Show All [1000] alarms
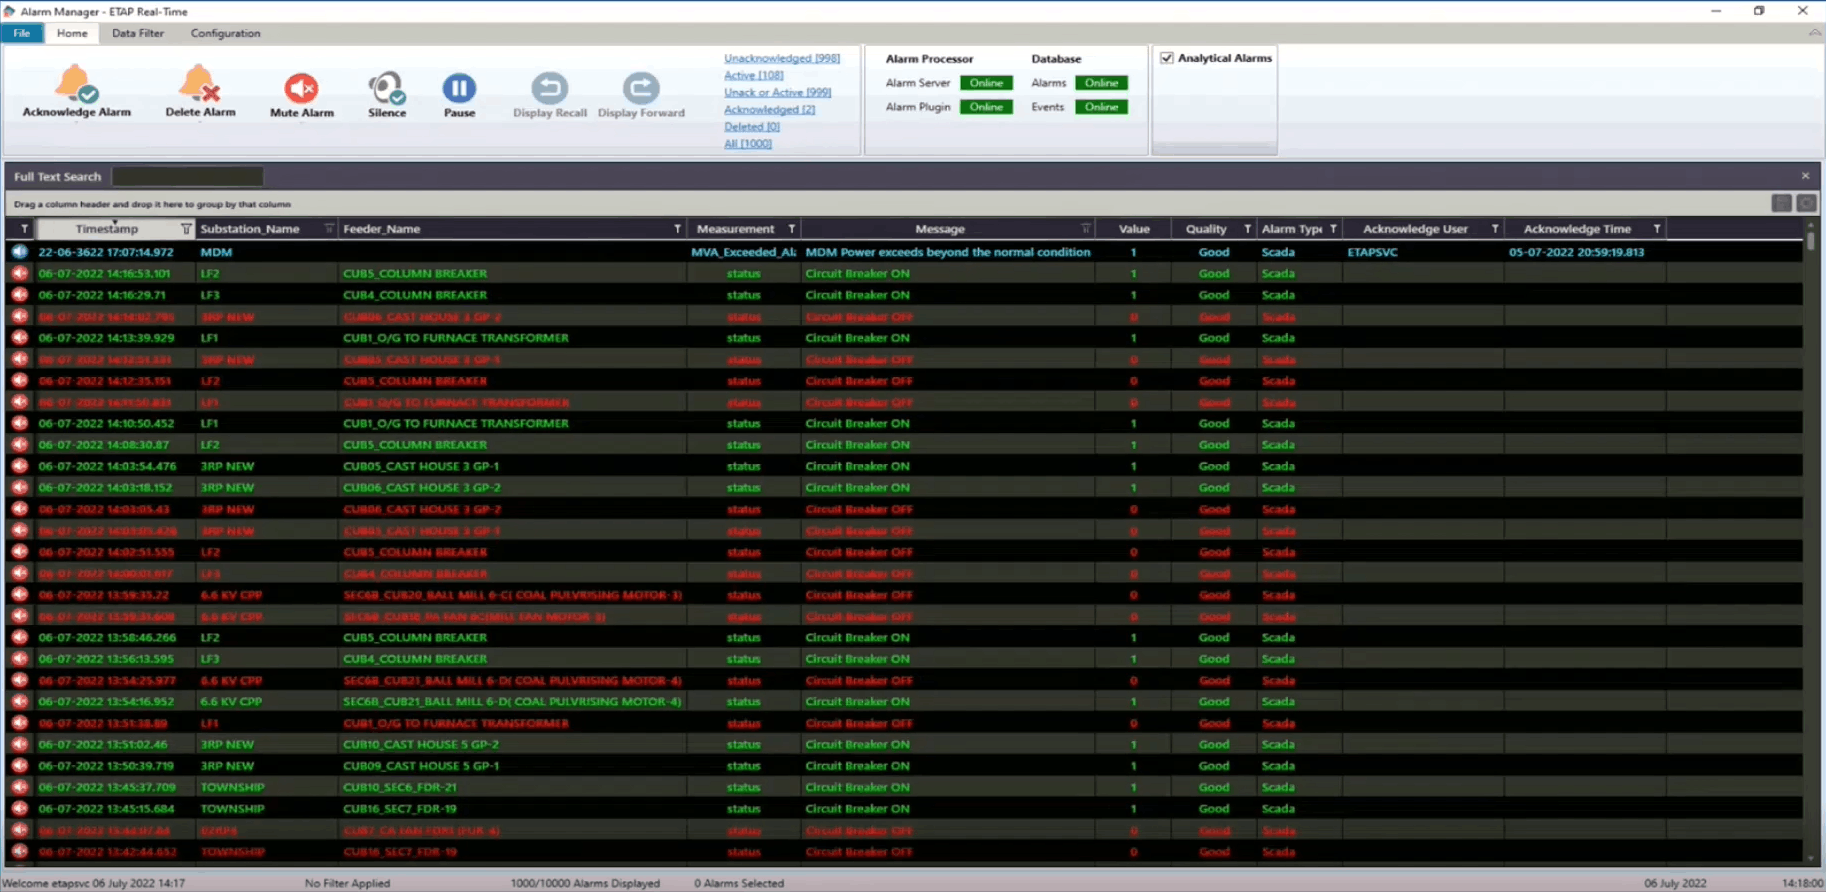Viewport: 1826px width, 892px height. (x=748, y=143)
